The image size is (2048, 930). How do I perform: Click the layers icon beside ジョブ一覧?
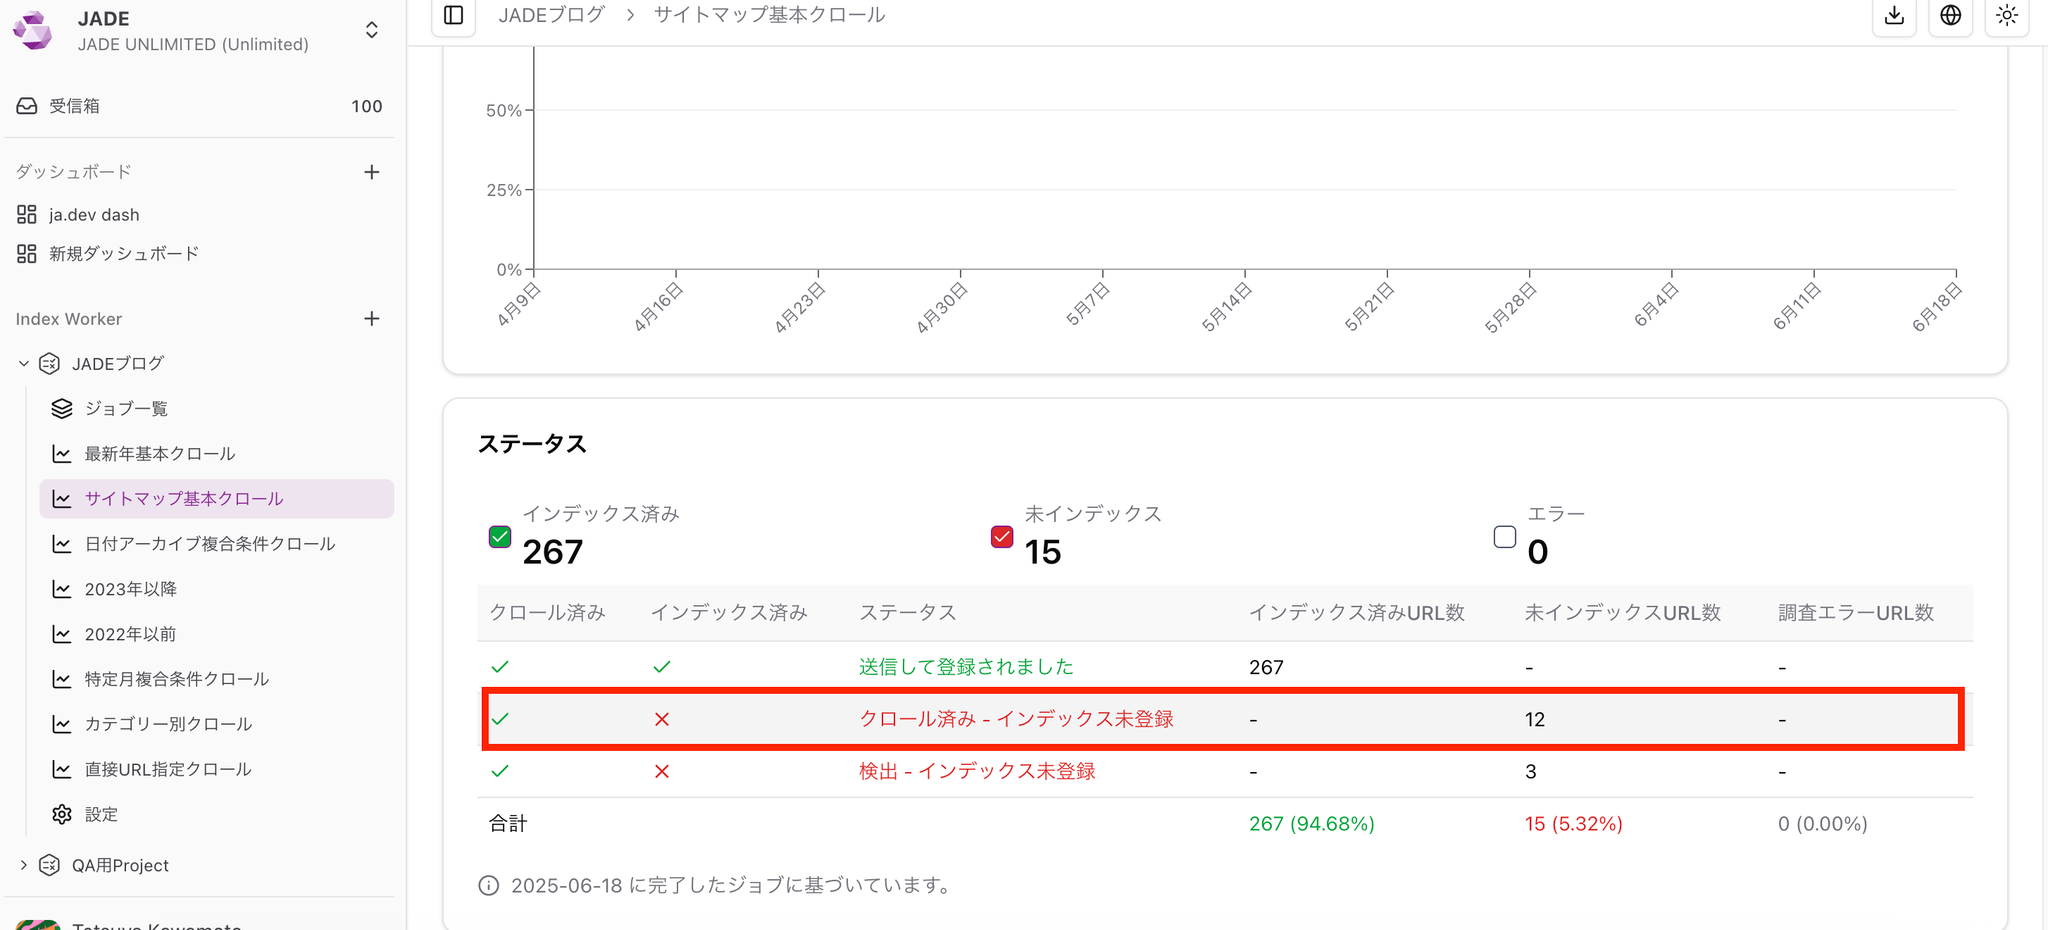62,409
